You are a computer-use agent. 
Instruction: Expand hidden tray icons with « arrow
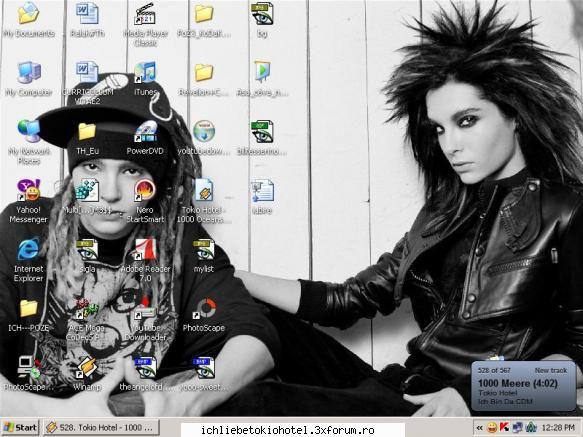pyautogui.click(x=480, y=428)
